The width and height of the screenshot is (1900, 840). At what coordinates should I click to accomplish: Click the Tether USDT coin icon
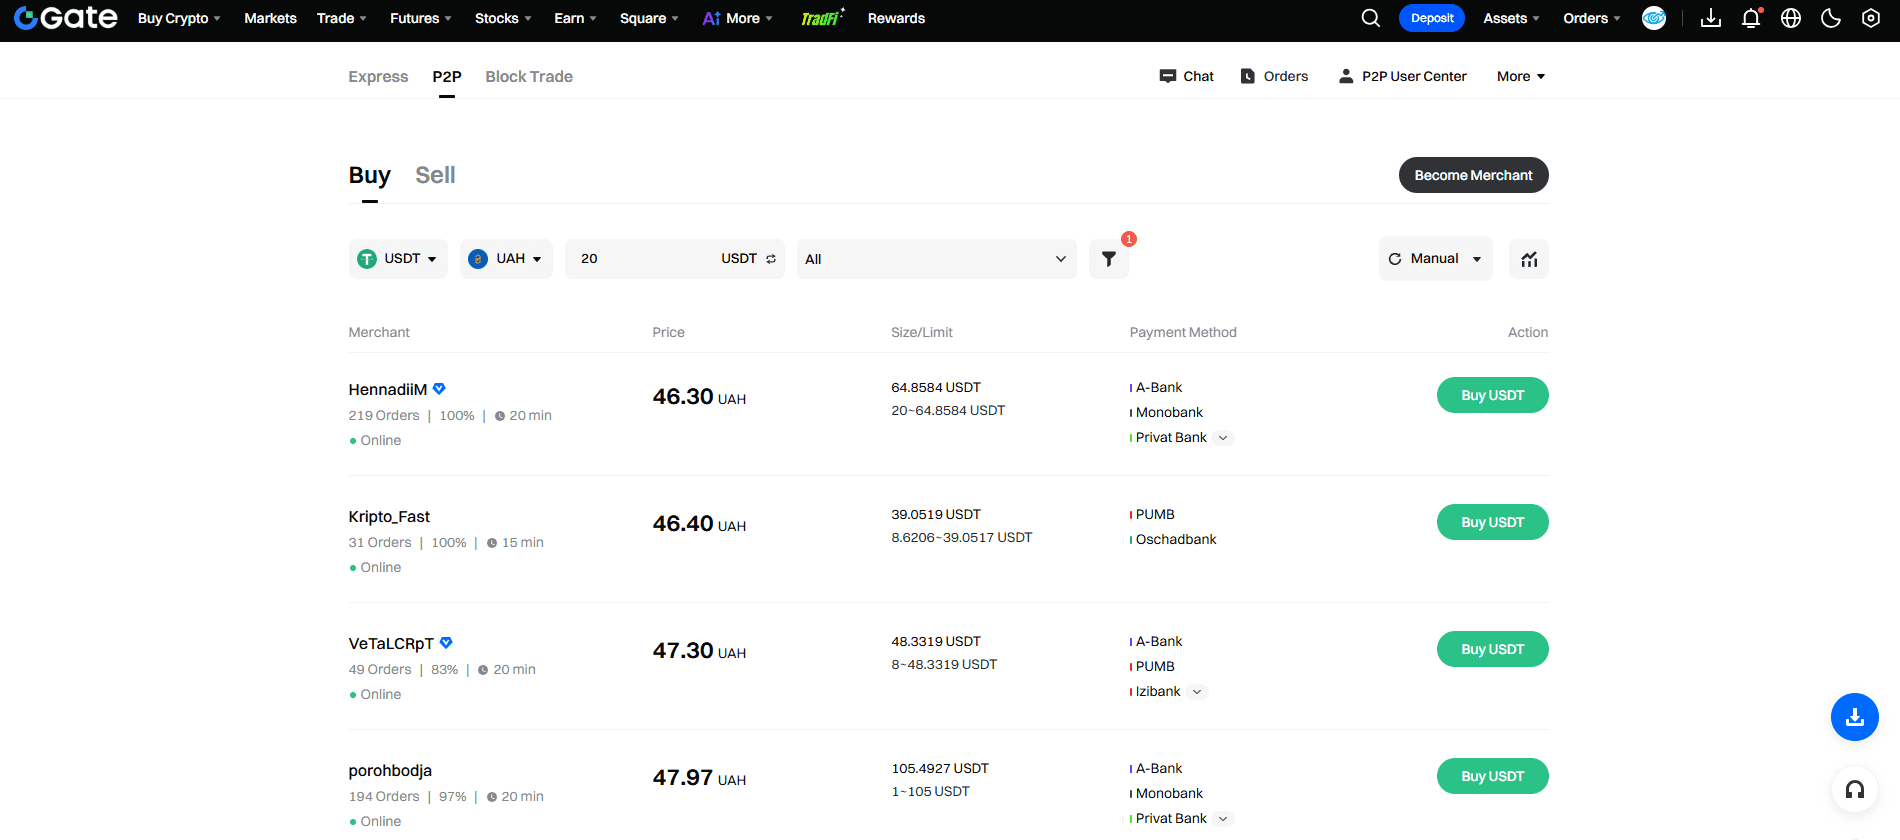(x=367, y=259)
